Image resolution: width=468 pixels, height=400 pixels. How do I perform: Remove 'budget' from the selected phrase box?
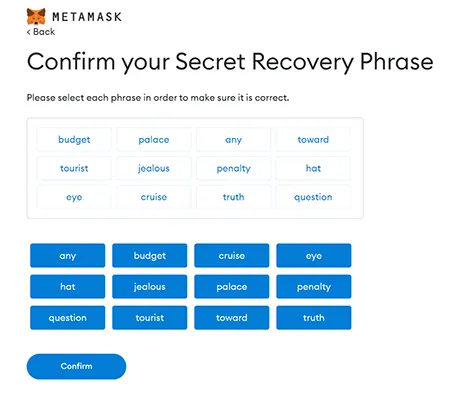[74, 140]
